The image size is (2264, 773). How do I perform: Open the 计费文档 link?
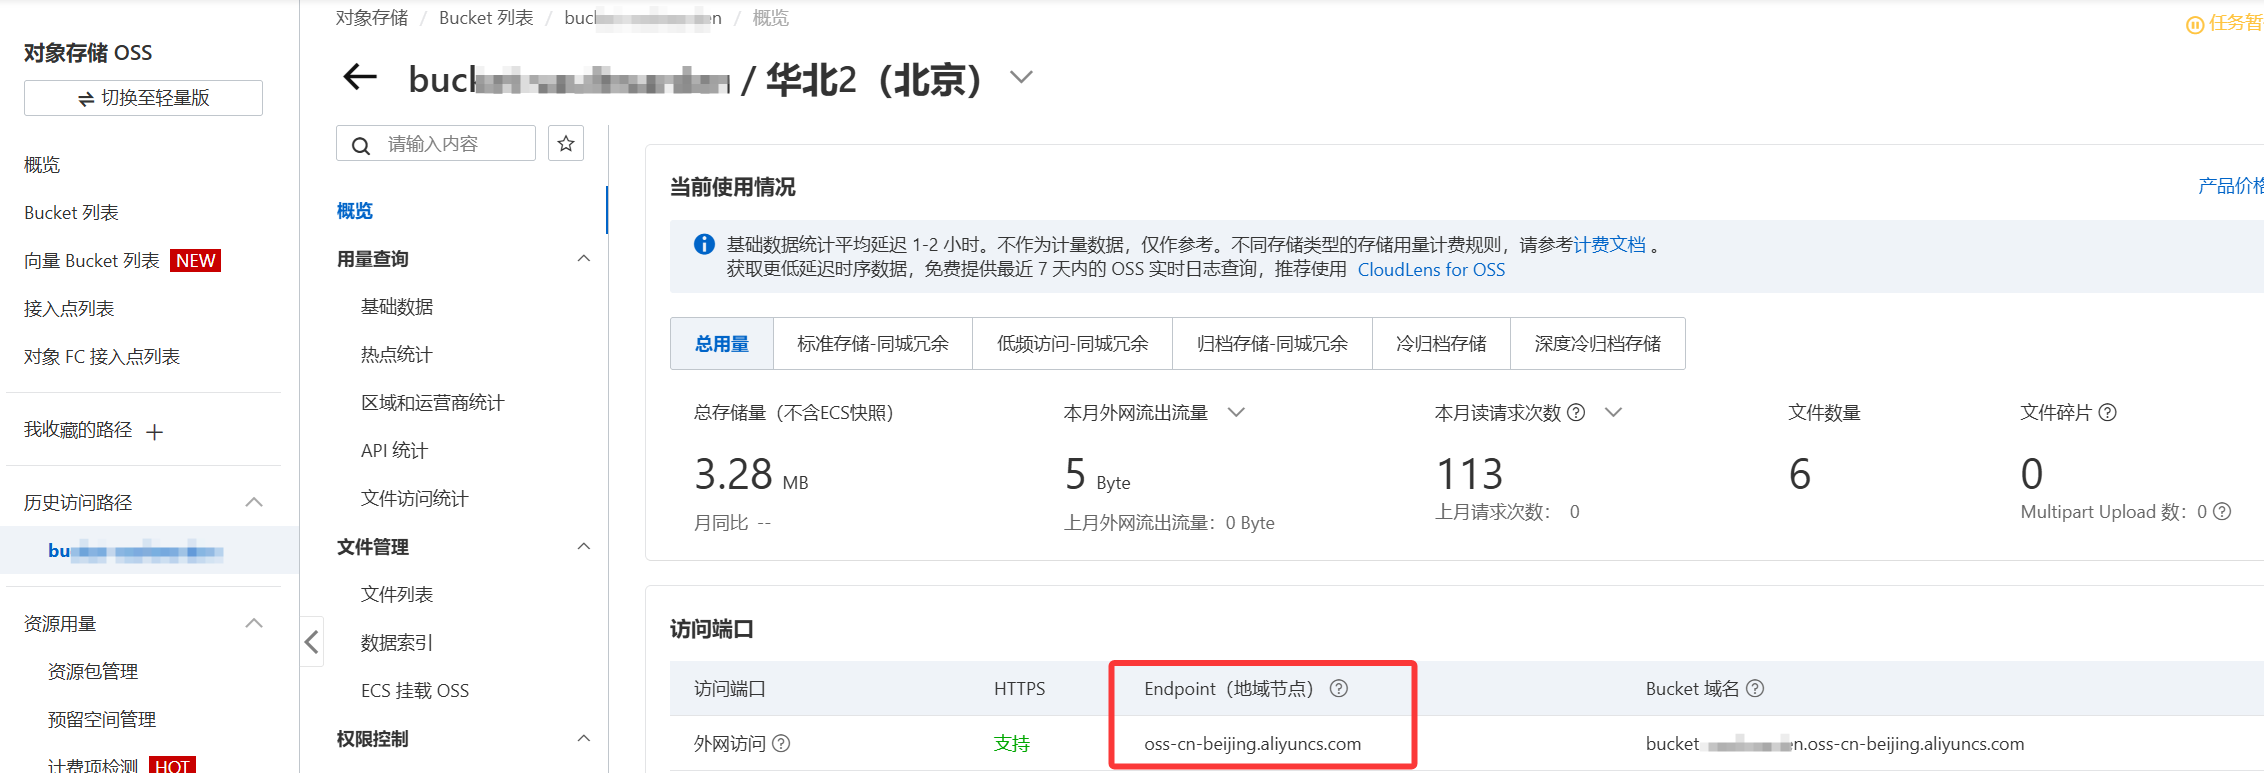point(1609,245)
